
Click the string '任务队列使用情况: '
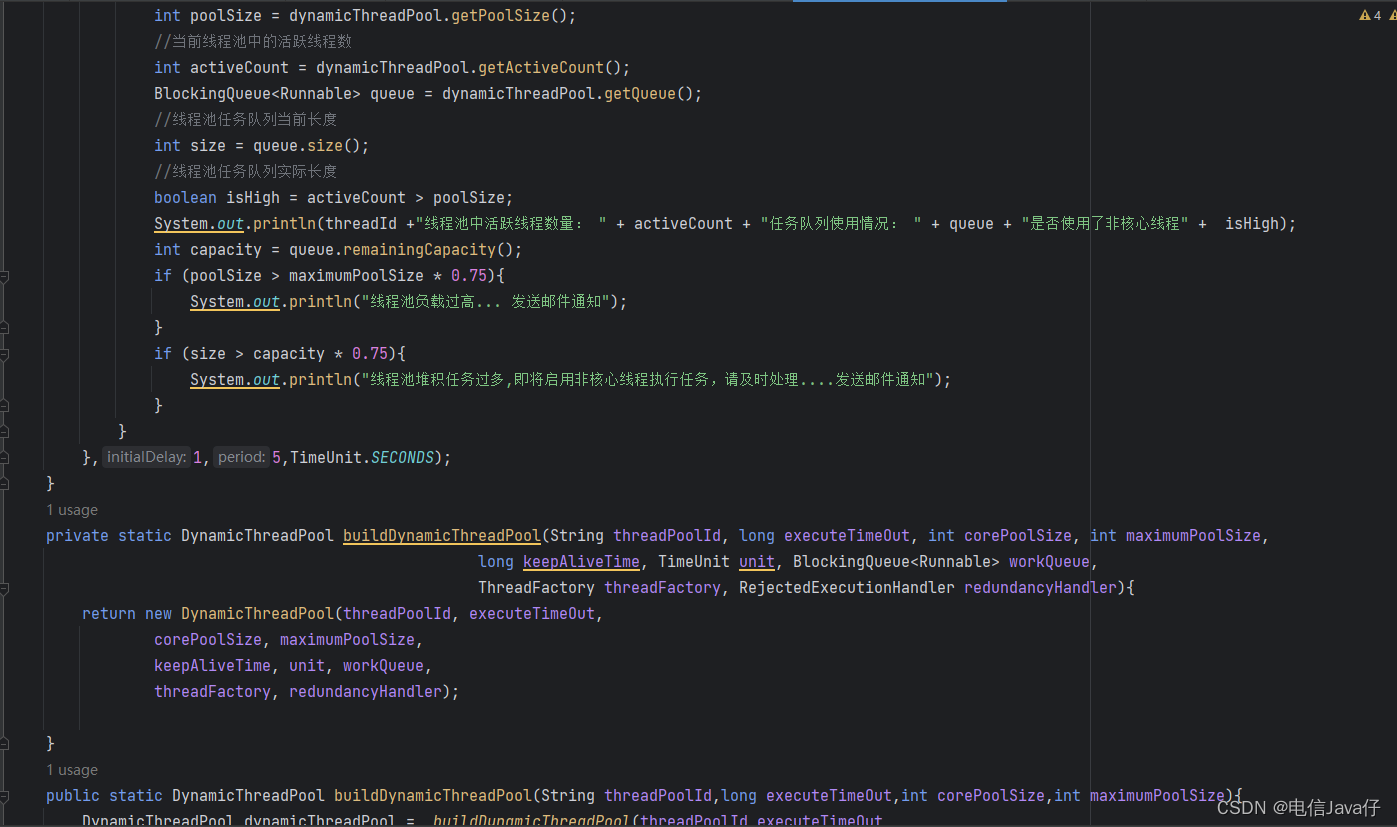(841, 224)
